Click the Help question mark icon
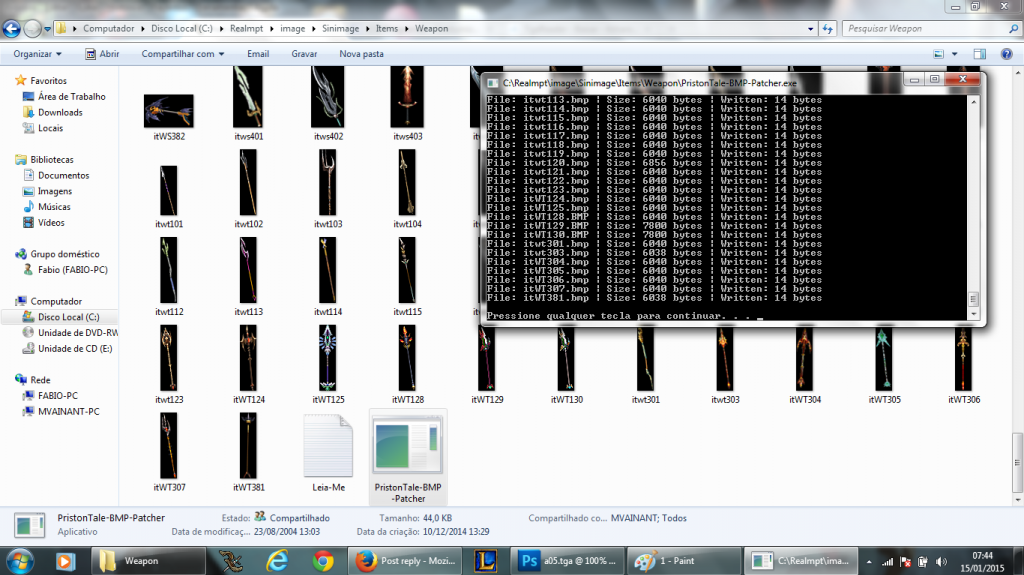This screenshot has height=575, width=1024. click(x=1006, y=54)
